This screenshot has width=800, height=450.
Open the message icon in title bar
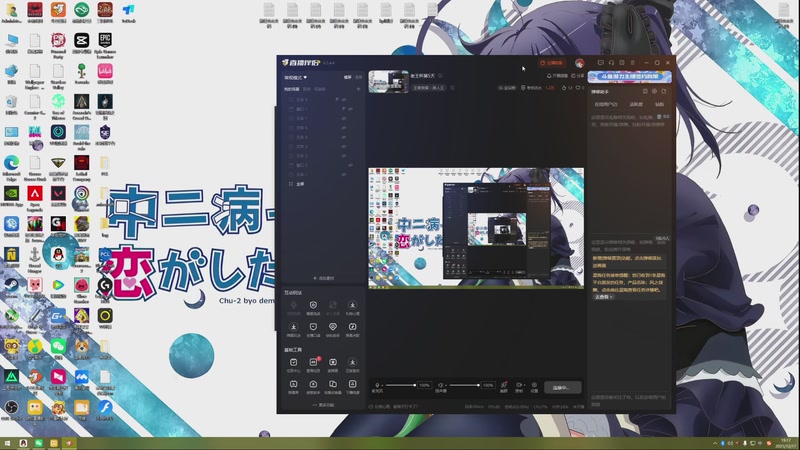(601, 63)
